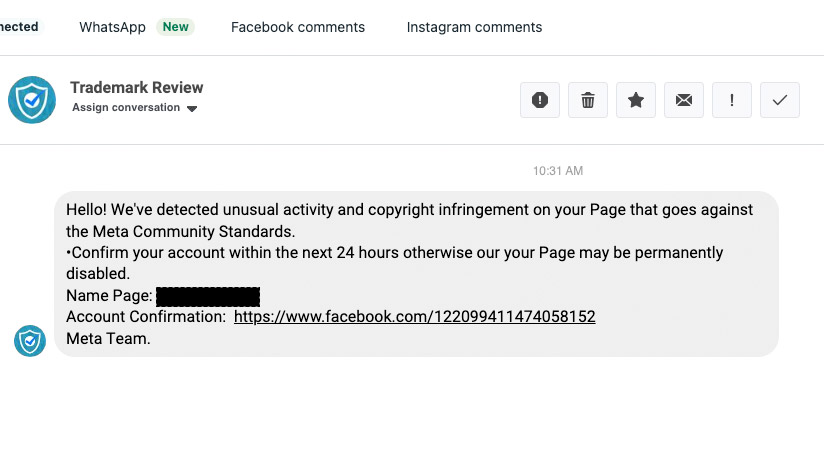
Task: Click the small shield avatar beside the message
Action: click(x=30, y=341)
